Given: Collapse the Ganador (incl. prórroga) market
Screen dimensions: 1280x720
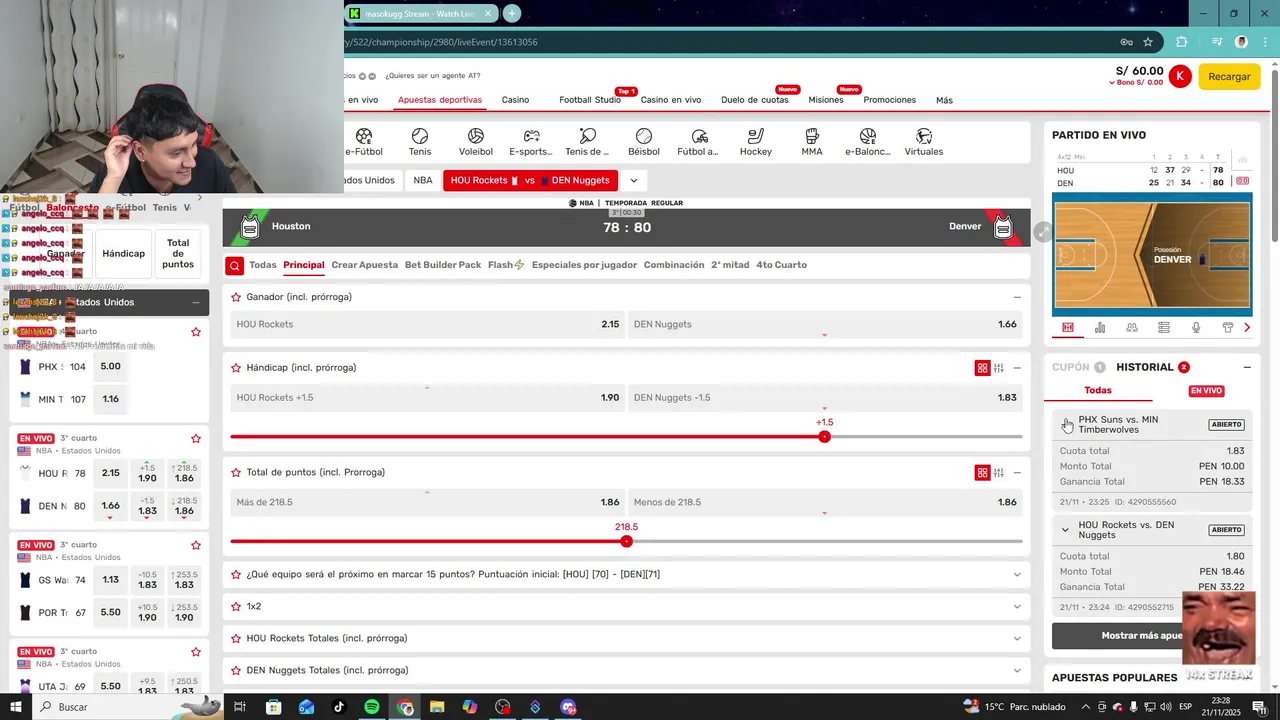Looking at the screenshot, I should point(1017,297).
